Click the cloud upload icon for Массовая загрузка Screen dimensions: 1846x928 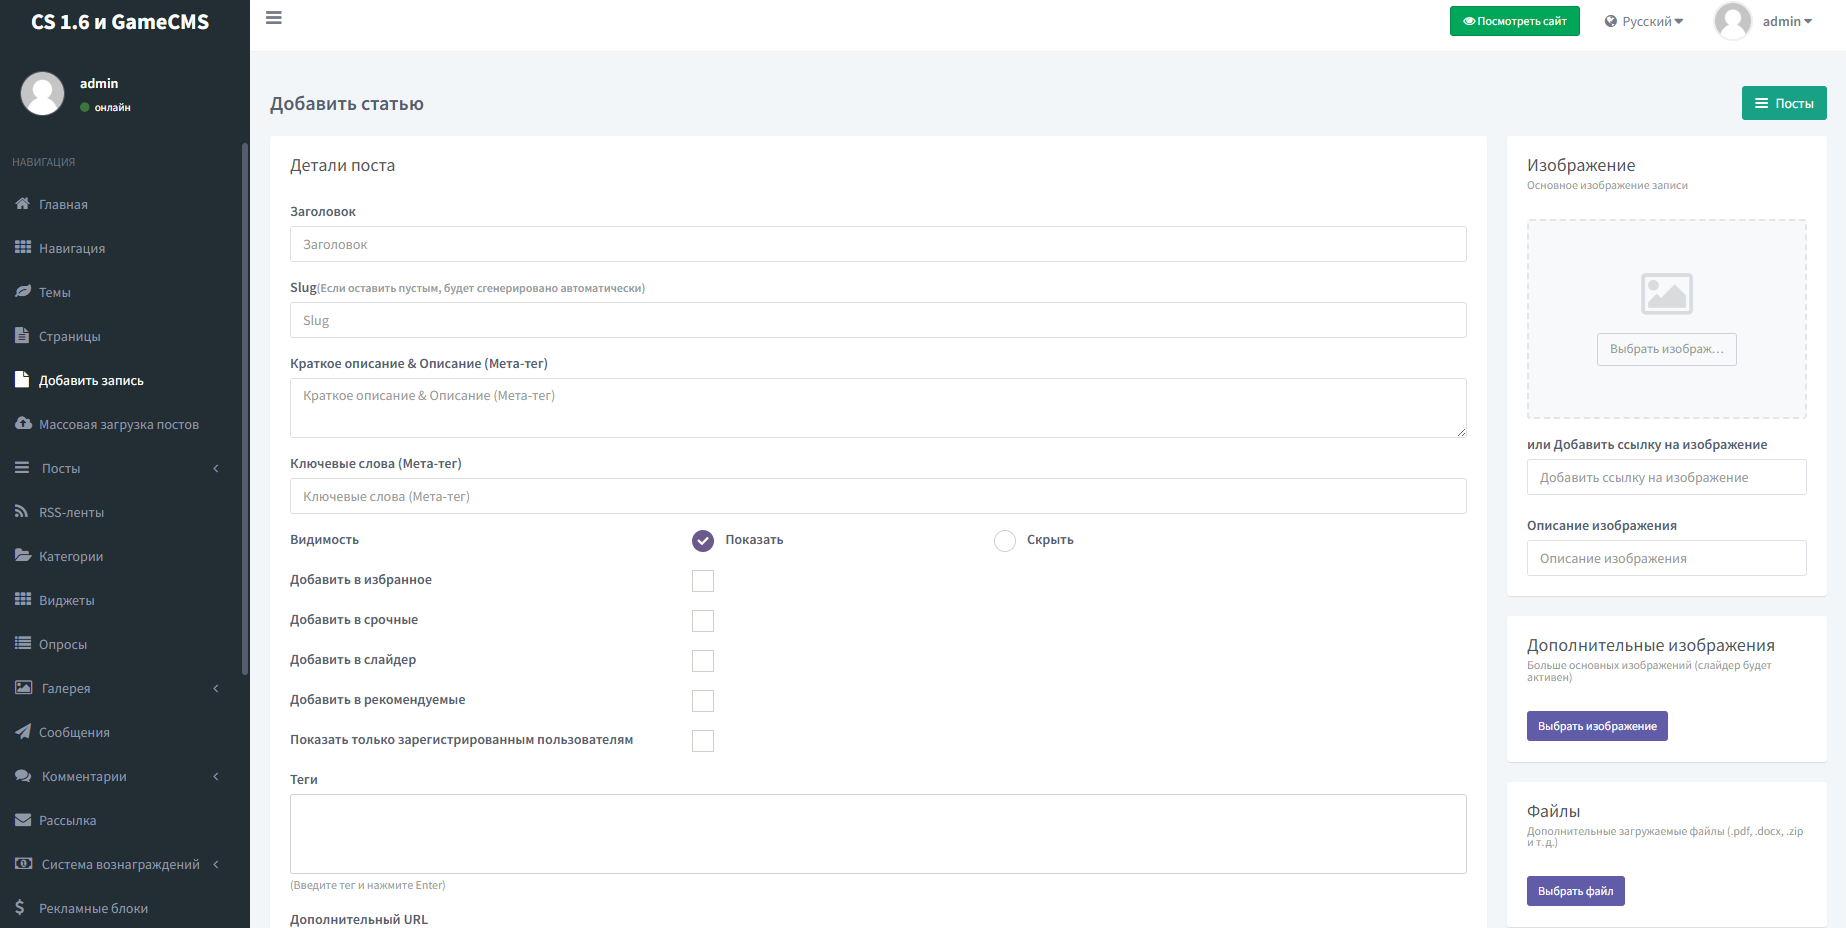[22, 424]
